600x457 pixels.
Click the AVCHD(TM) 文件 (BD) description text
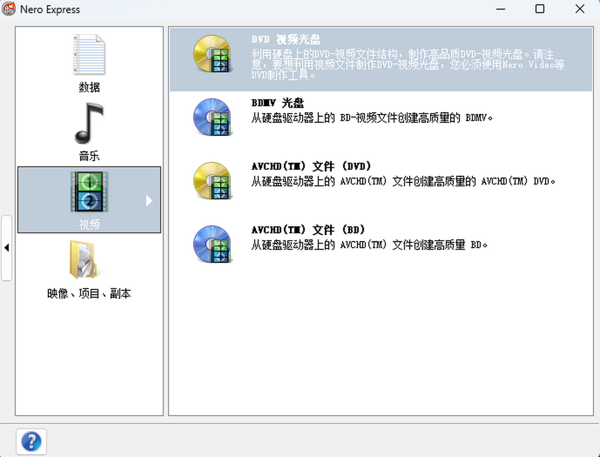[369, 244]
